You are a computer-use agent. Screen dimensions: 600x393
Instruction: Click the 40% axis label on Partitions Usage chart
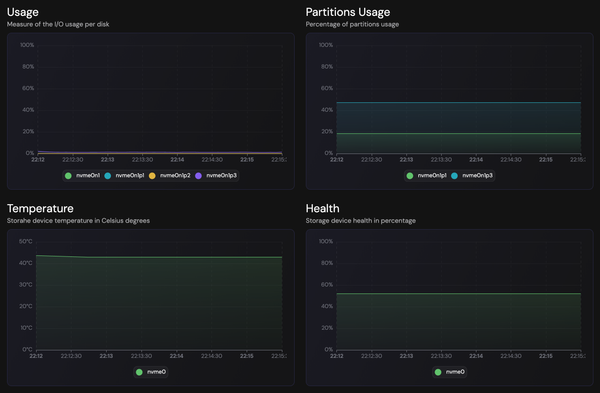click(327, 110)
